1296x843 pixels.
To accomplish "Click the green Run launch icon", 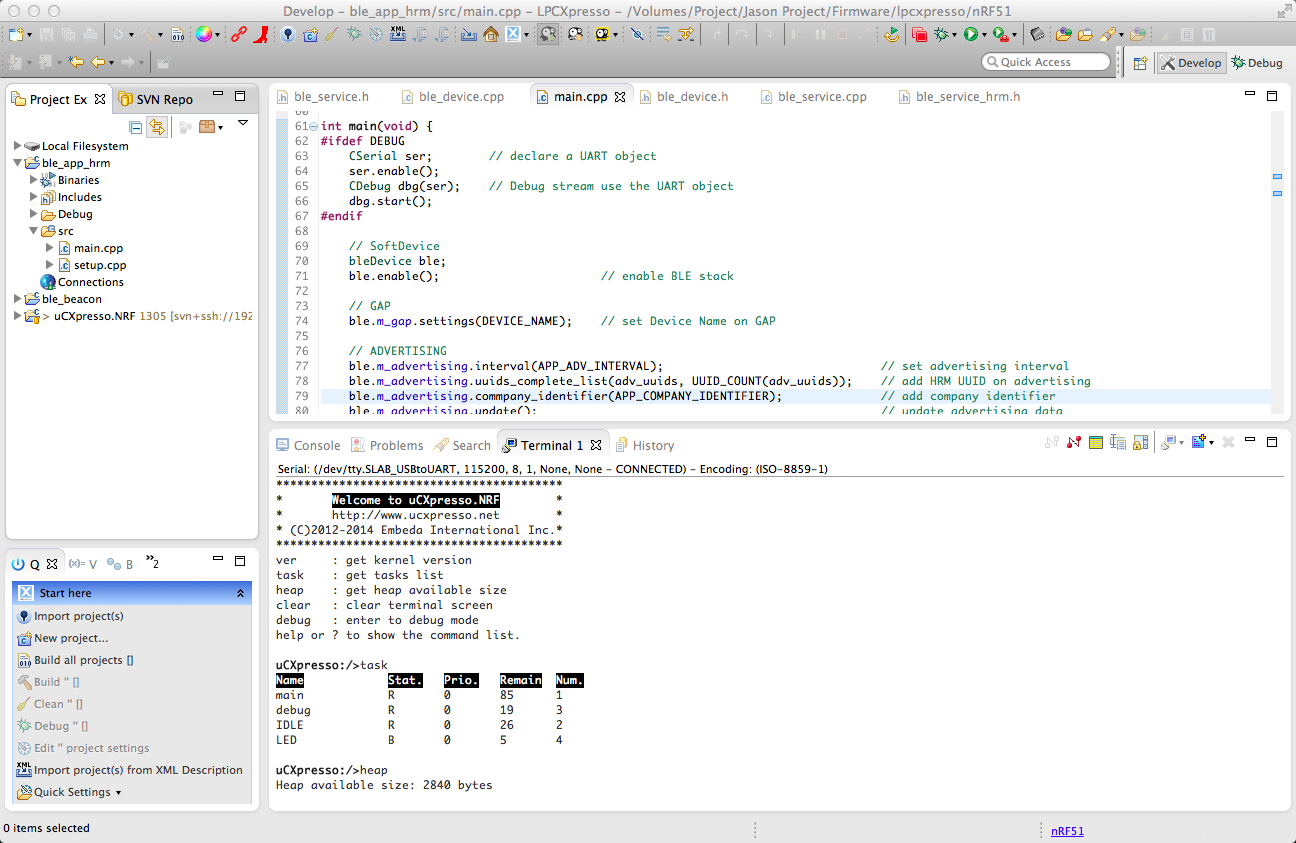I will coord(970,34).
